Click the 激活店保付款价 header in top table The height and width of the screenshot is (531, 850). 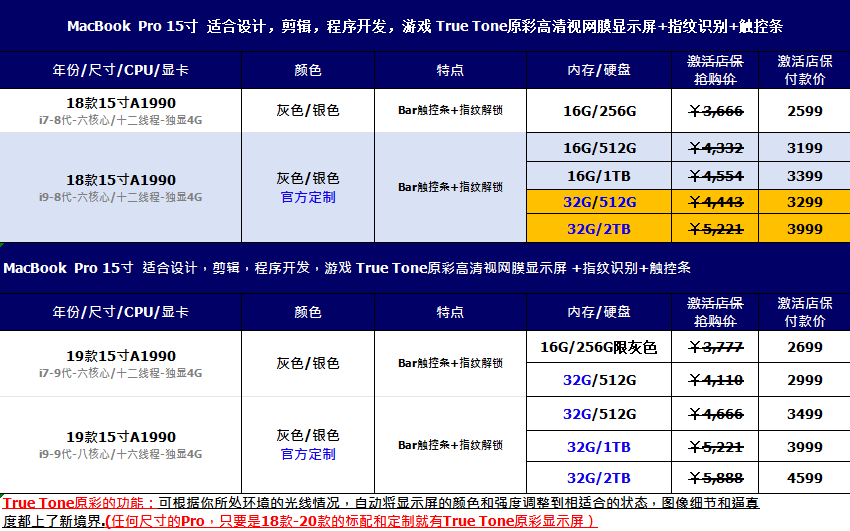click(804, 70)
